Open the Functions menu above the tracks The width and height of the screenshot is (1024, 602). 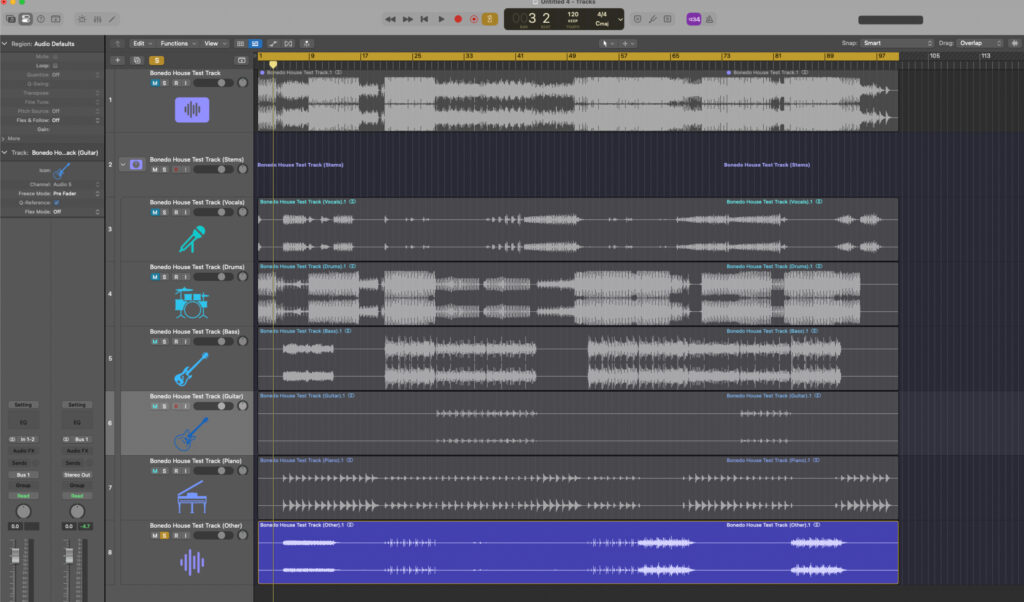click(x=173, y=44)
